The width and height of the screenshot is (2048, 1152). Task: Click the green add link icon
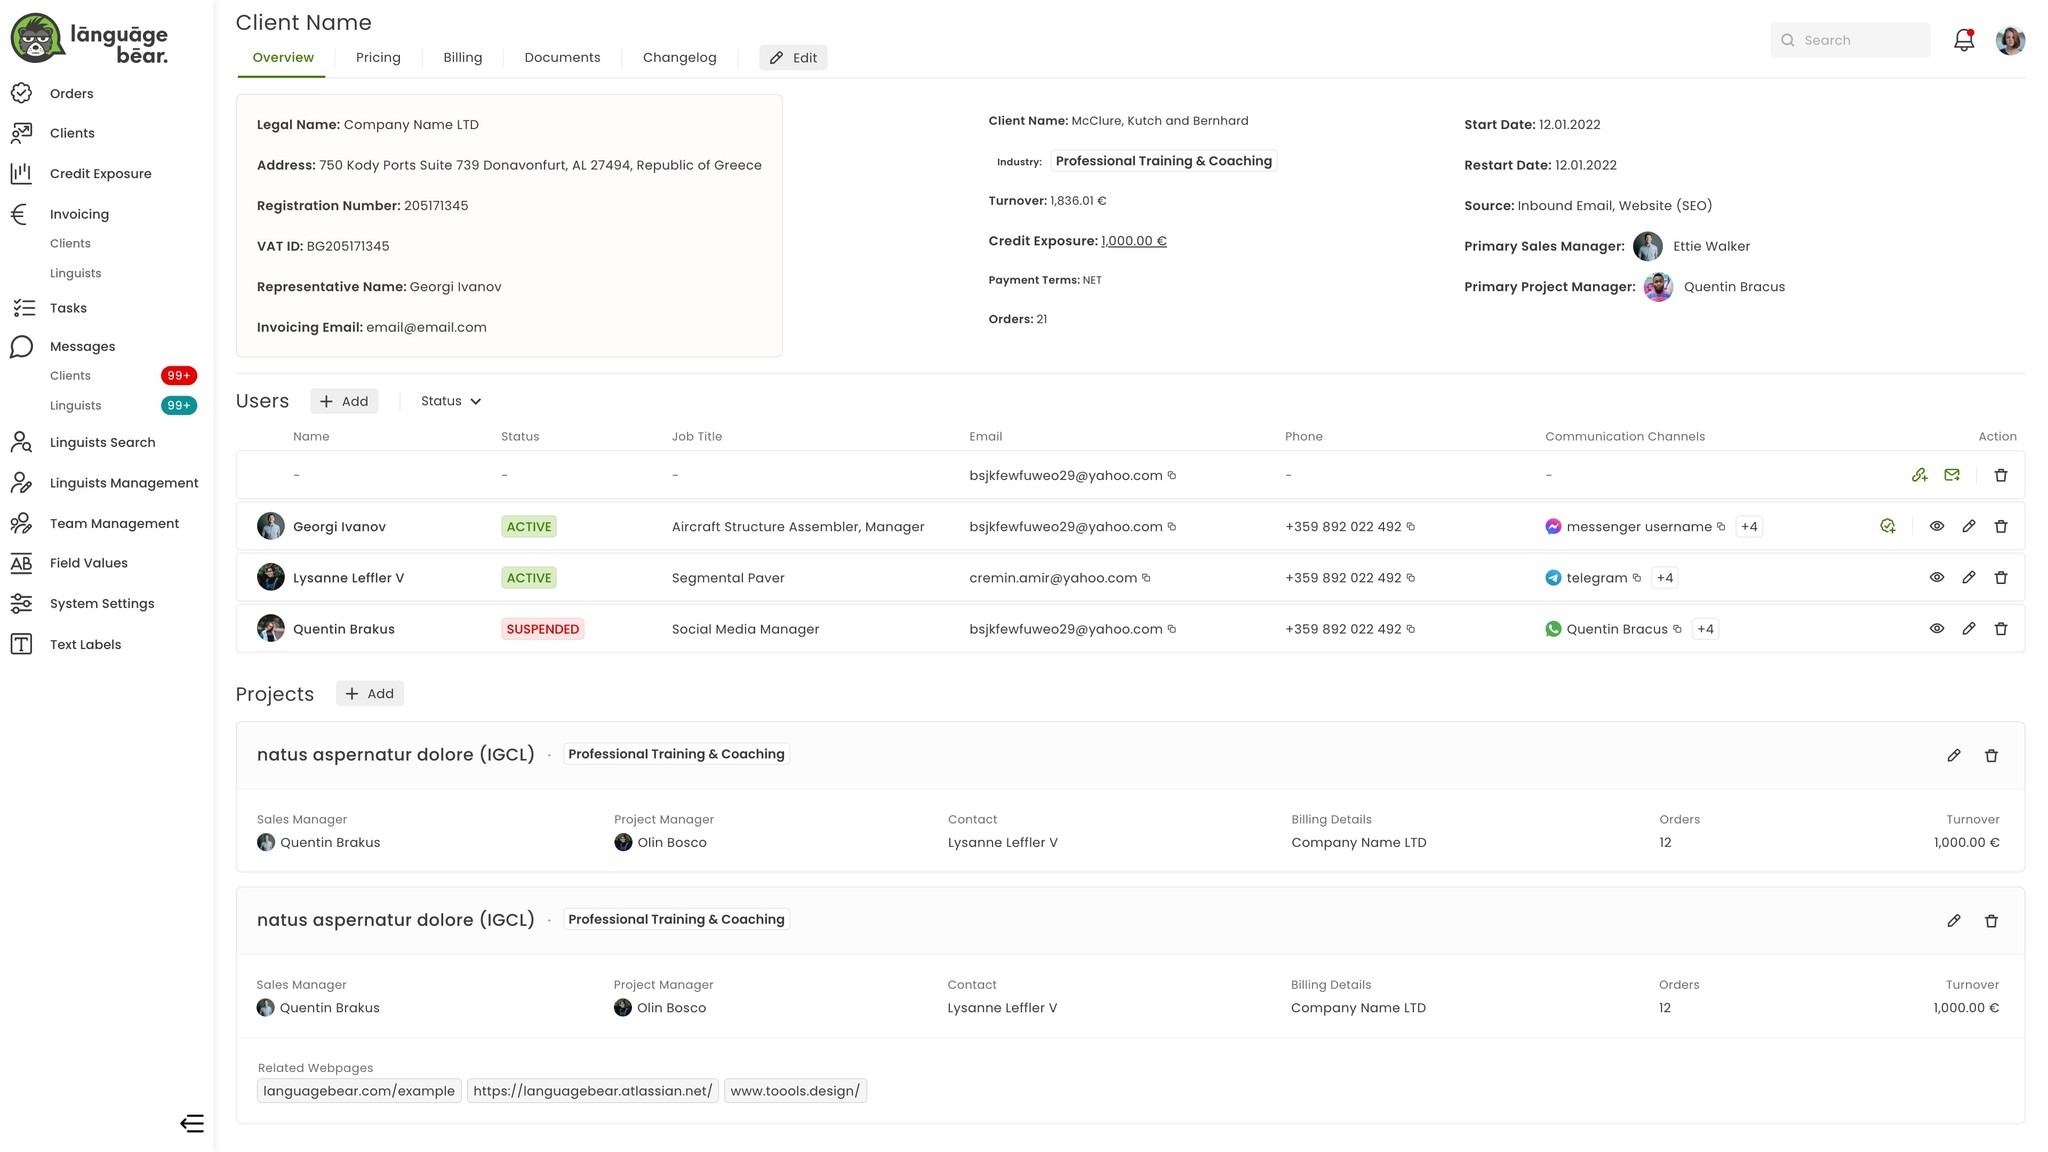tap(1919, 475)
